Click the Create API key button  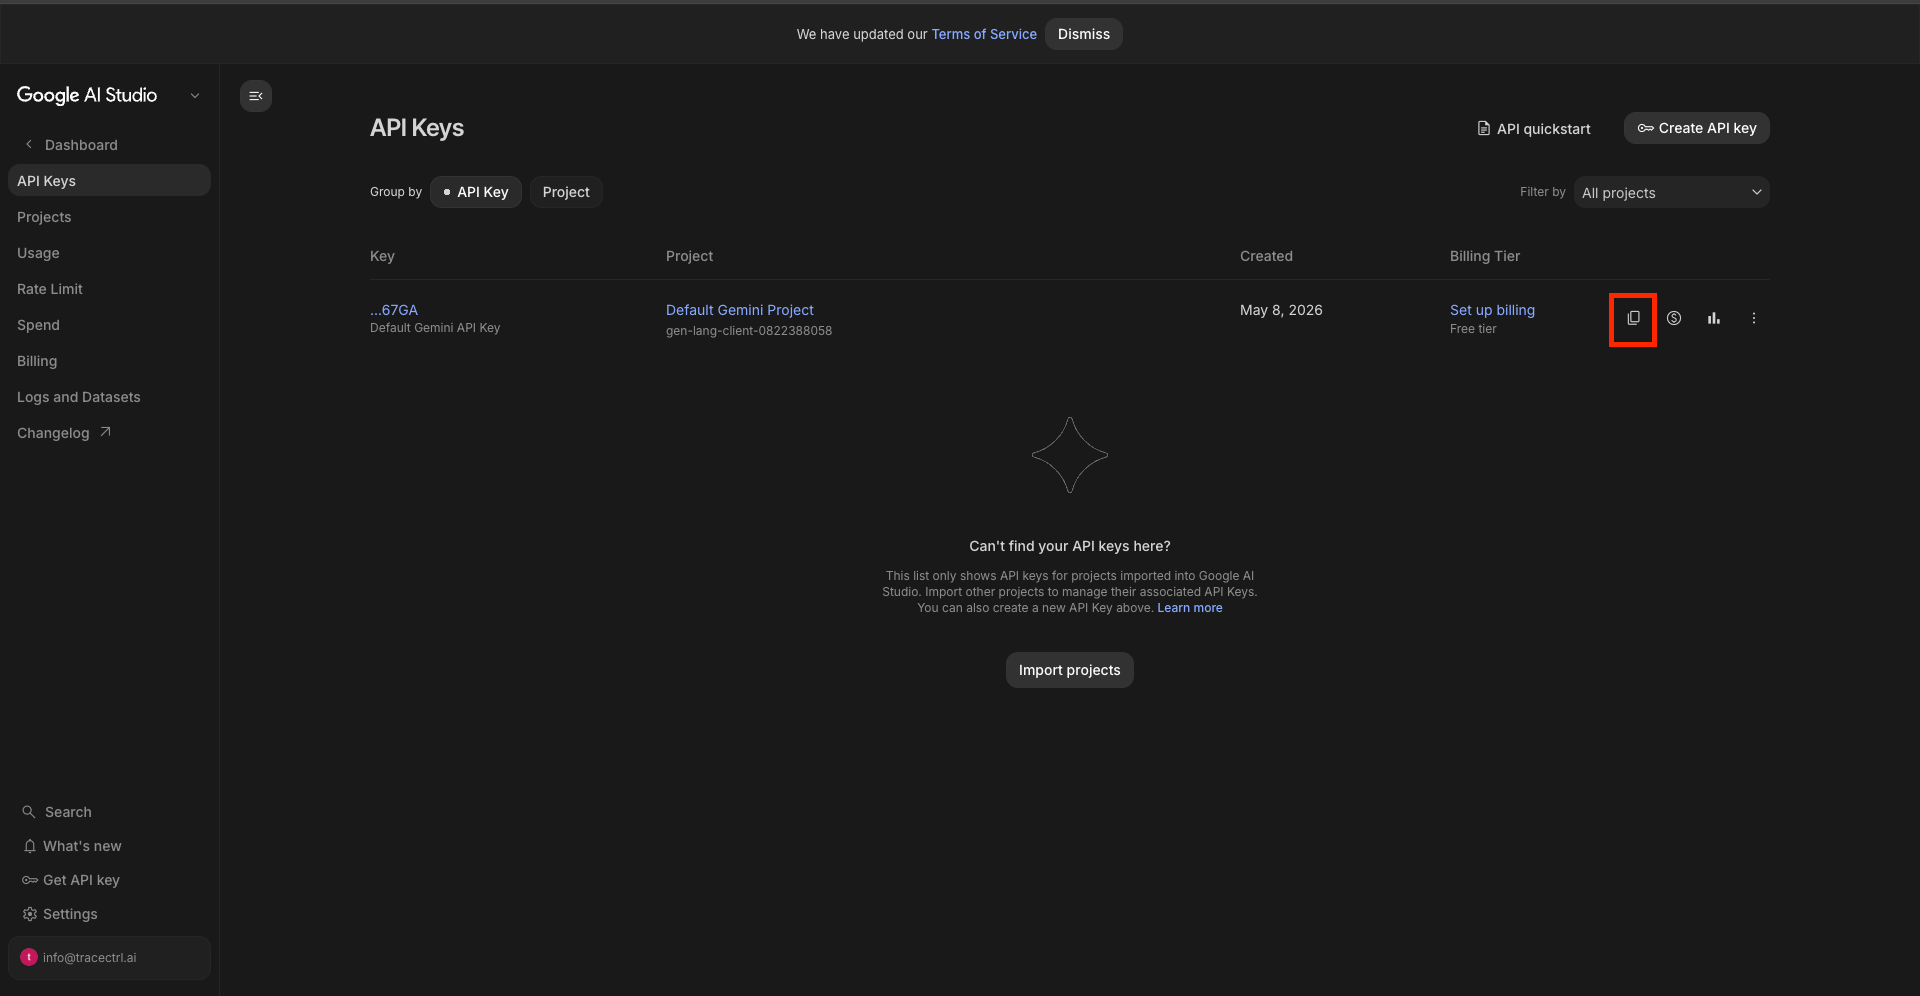1696,128
